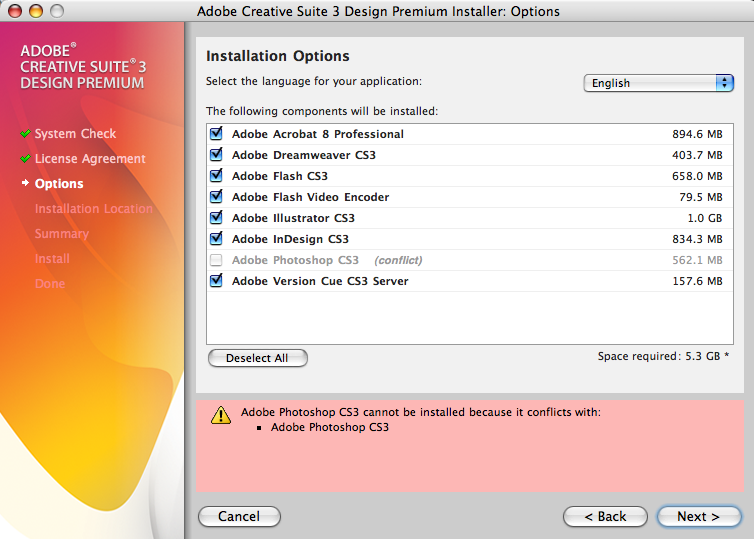Click the Cancel button
754x539 pixels.
click(x=239, y=516)
